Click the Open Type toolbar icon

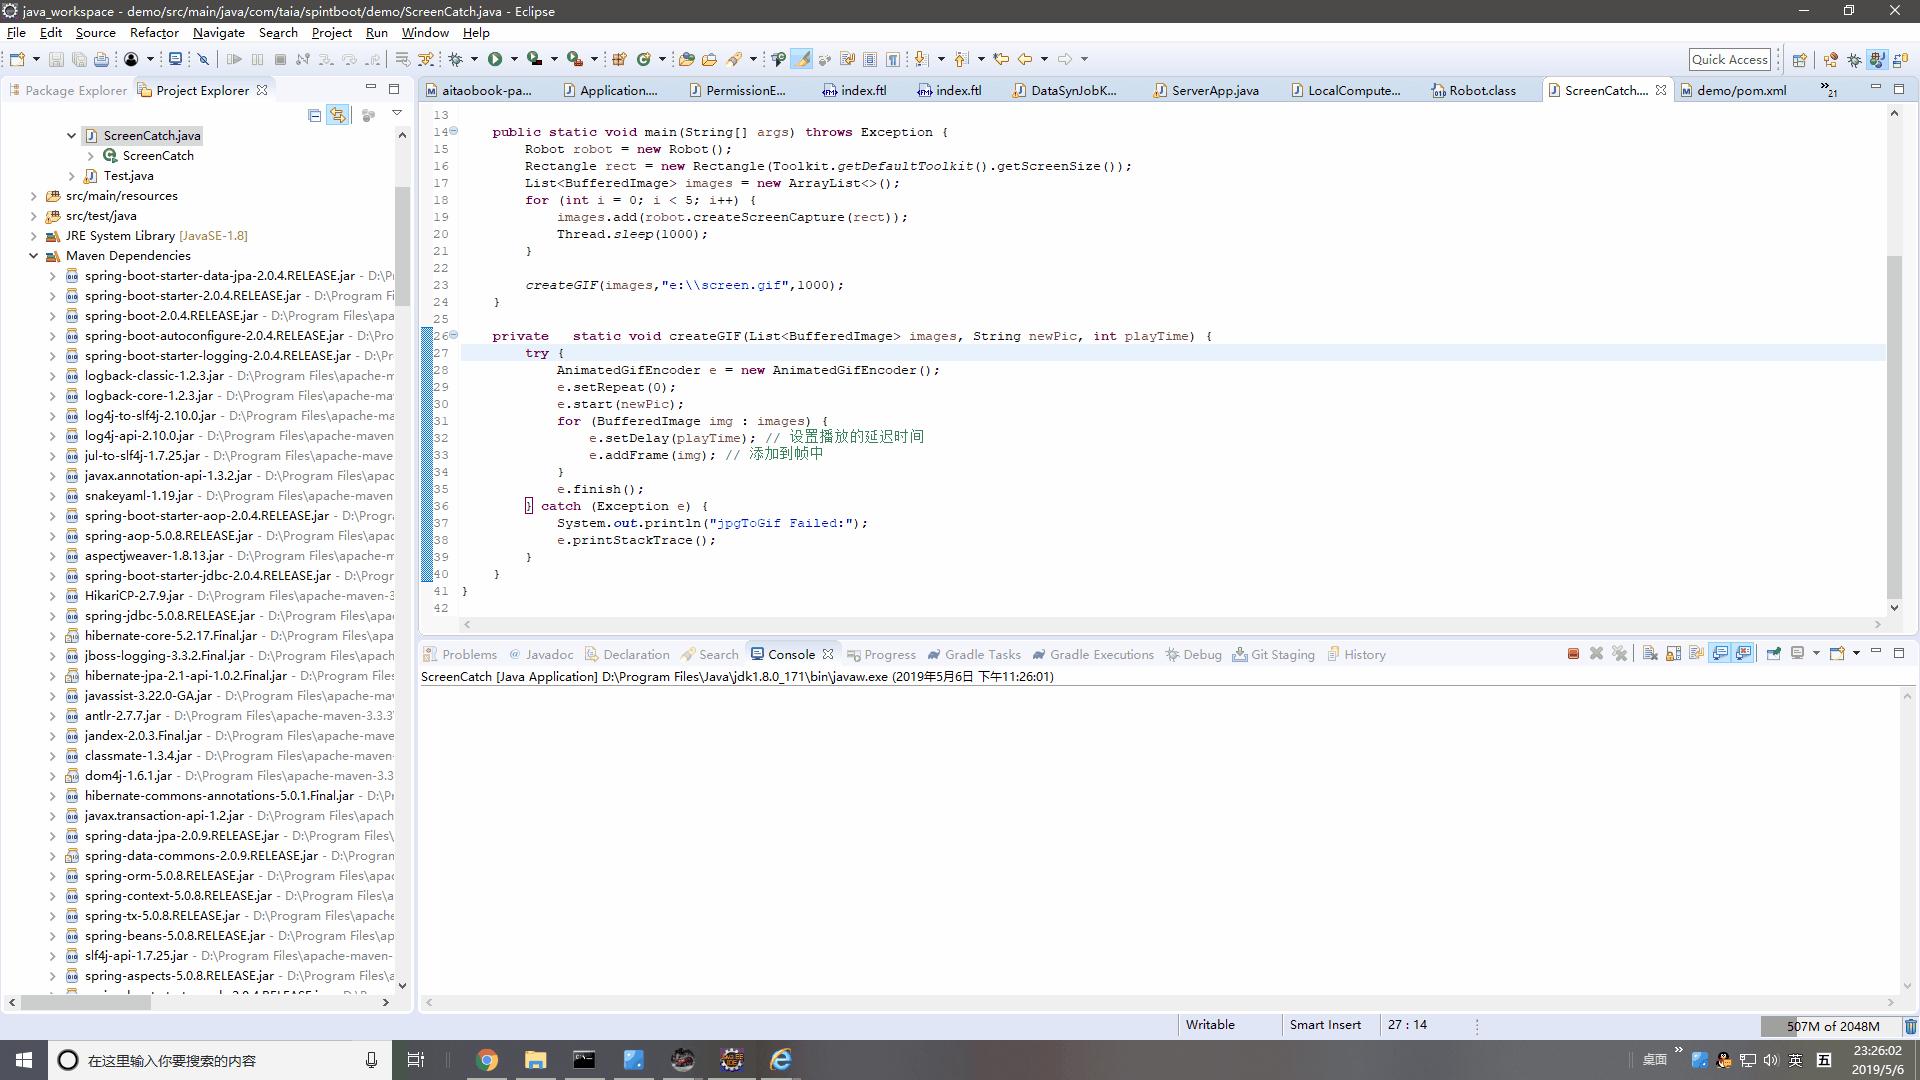pyautogui.click(x=686, y=59)
